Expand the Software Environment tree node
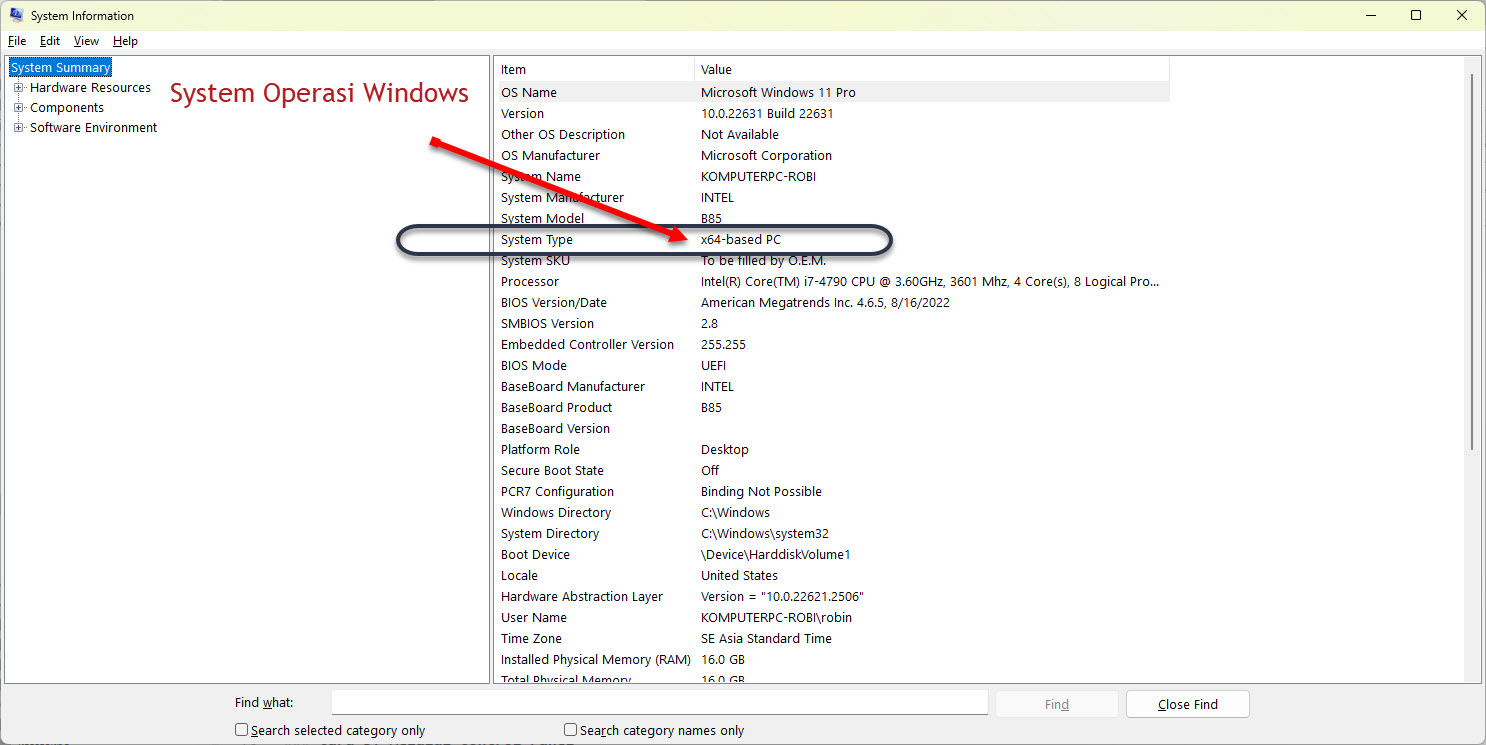Screen dimensions: 1486x745 click(17, 127)
